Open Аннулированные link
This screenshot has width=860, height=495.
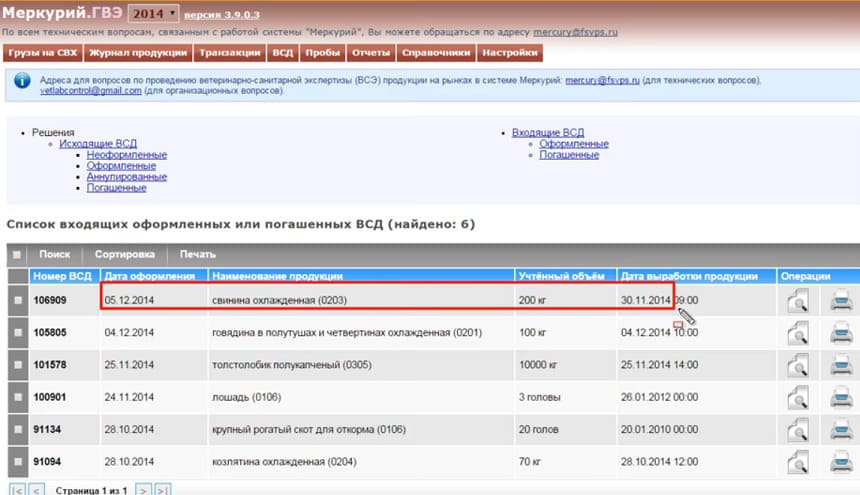point(127,177)
